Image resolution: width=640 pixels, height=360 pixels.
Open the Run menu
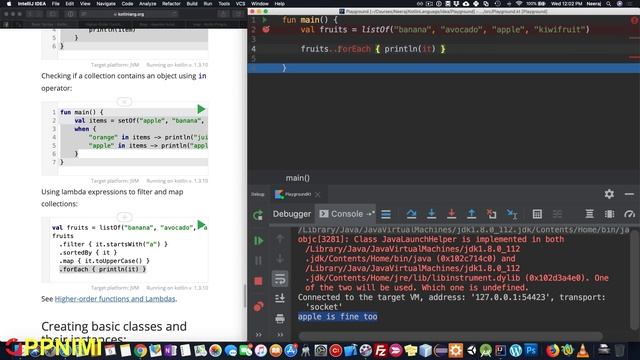[208, 4]
